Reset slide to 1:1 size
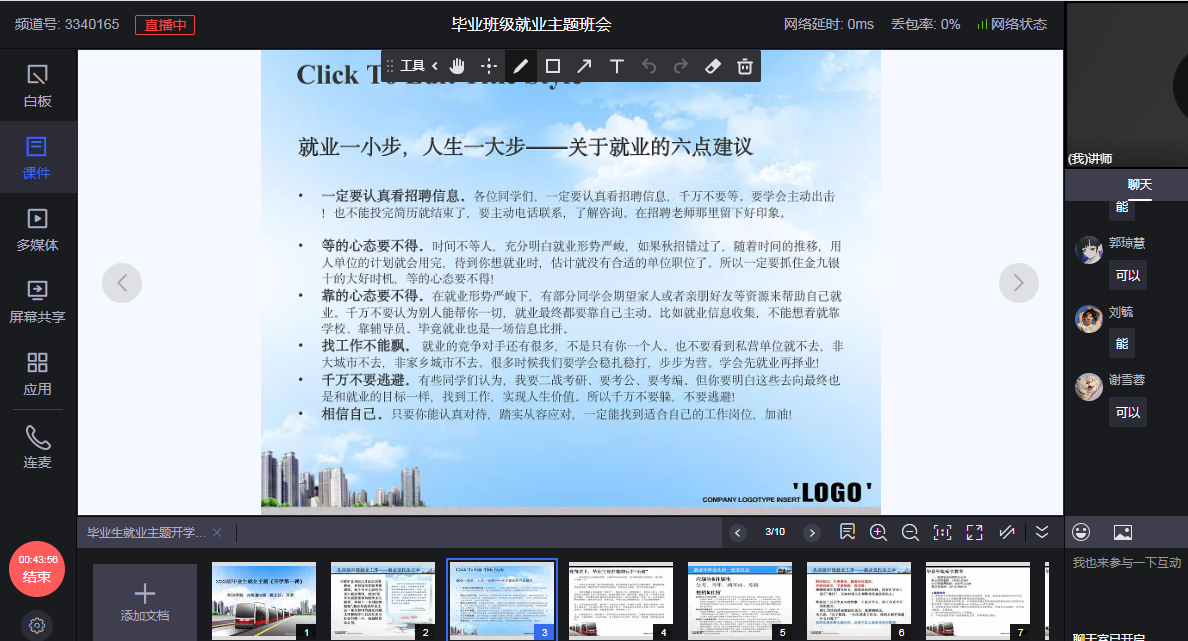Viewport: 1188px width, 641px height. 942,532
